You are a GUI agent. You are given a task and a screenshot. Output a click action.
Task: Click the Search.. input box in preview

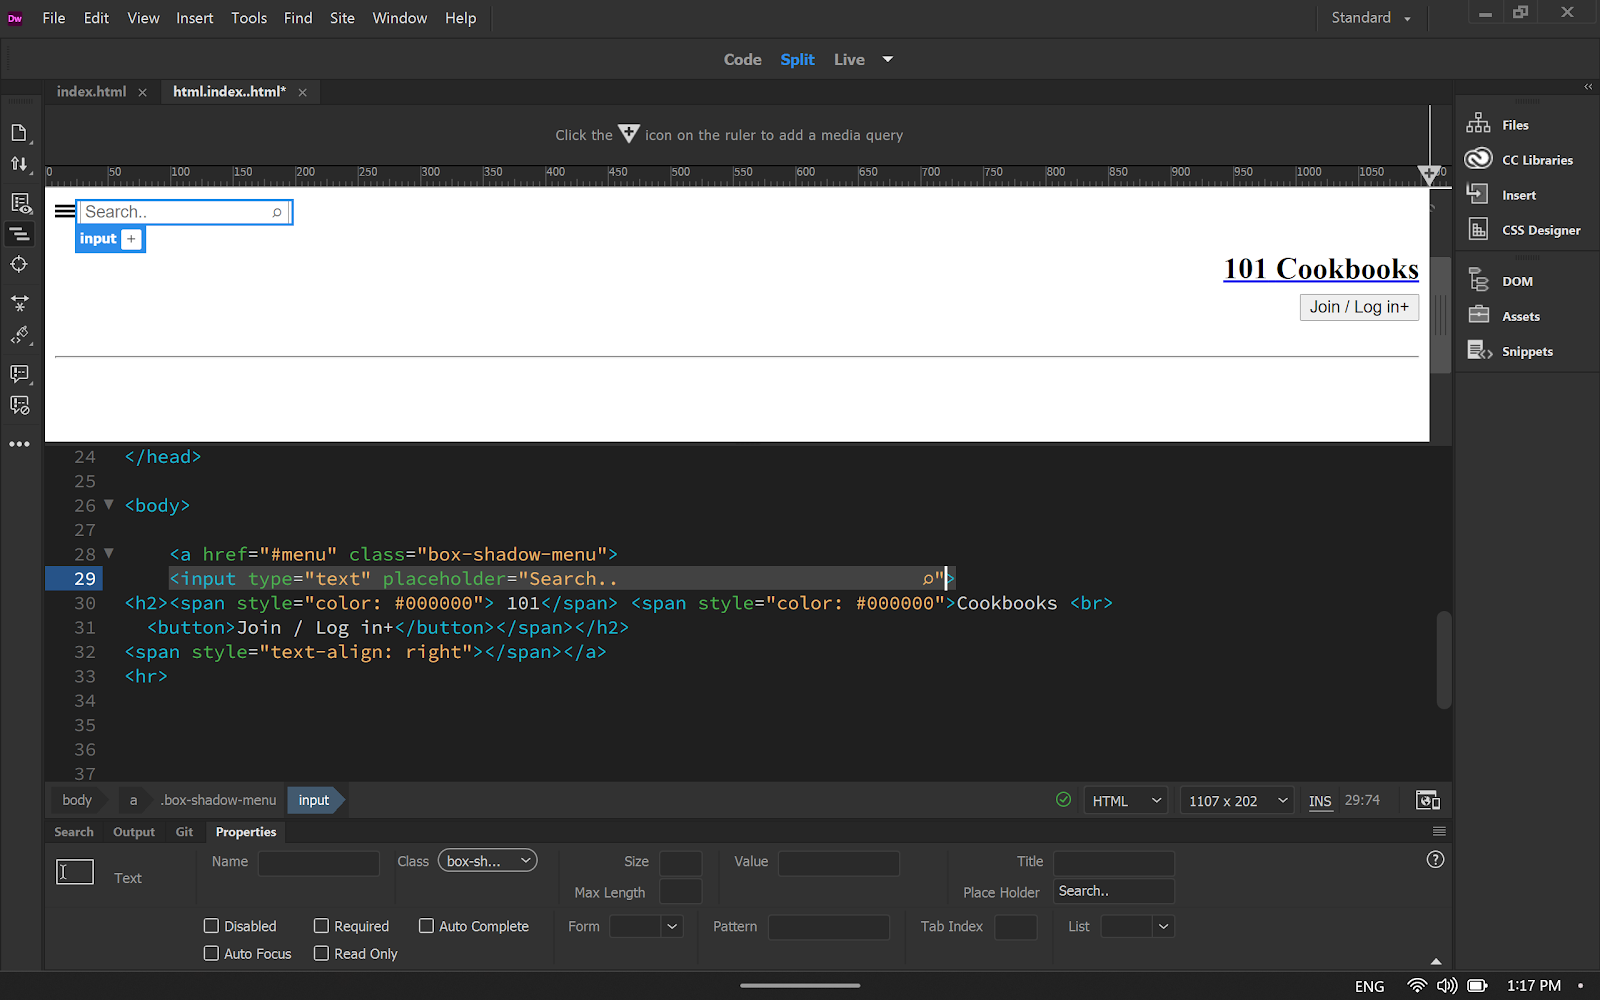(x=185, y=212)
